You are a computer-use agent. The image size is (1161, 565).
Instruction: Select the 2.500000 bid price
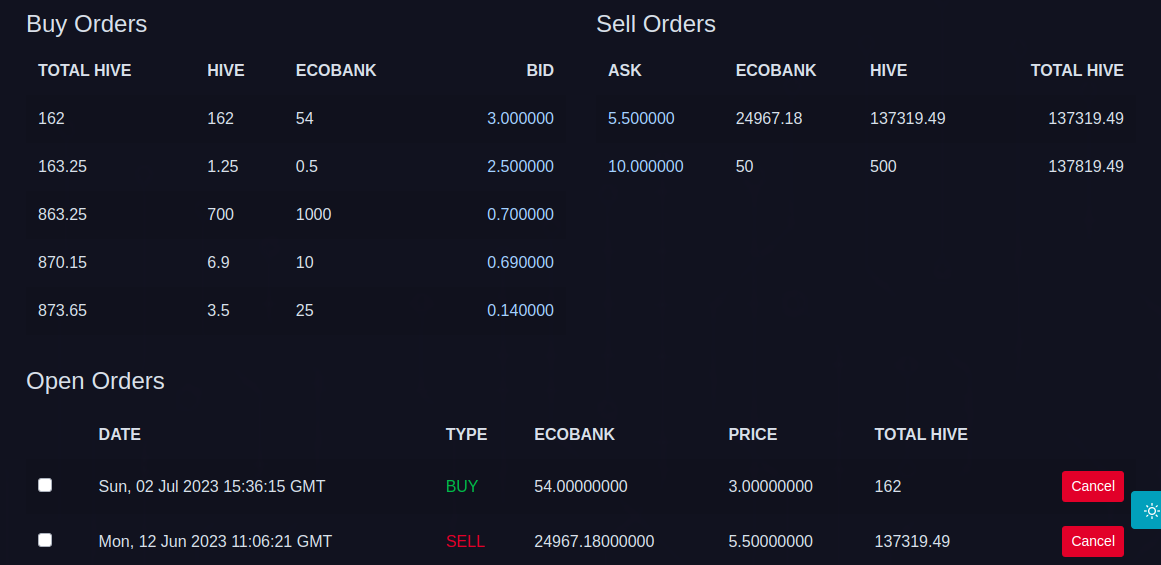point(520,167)
